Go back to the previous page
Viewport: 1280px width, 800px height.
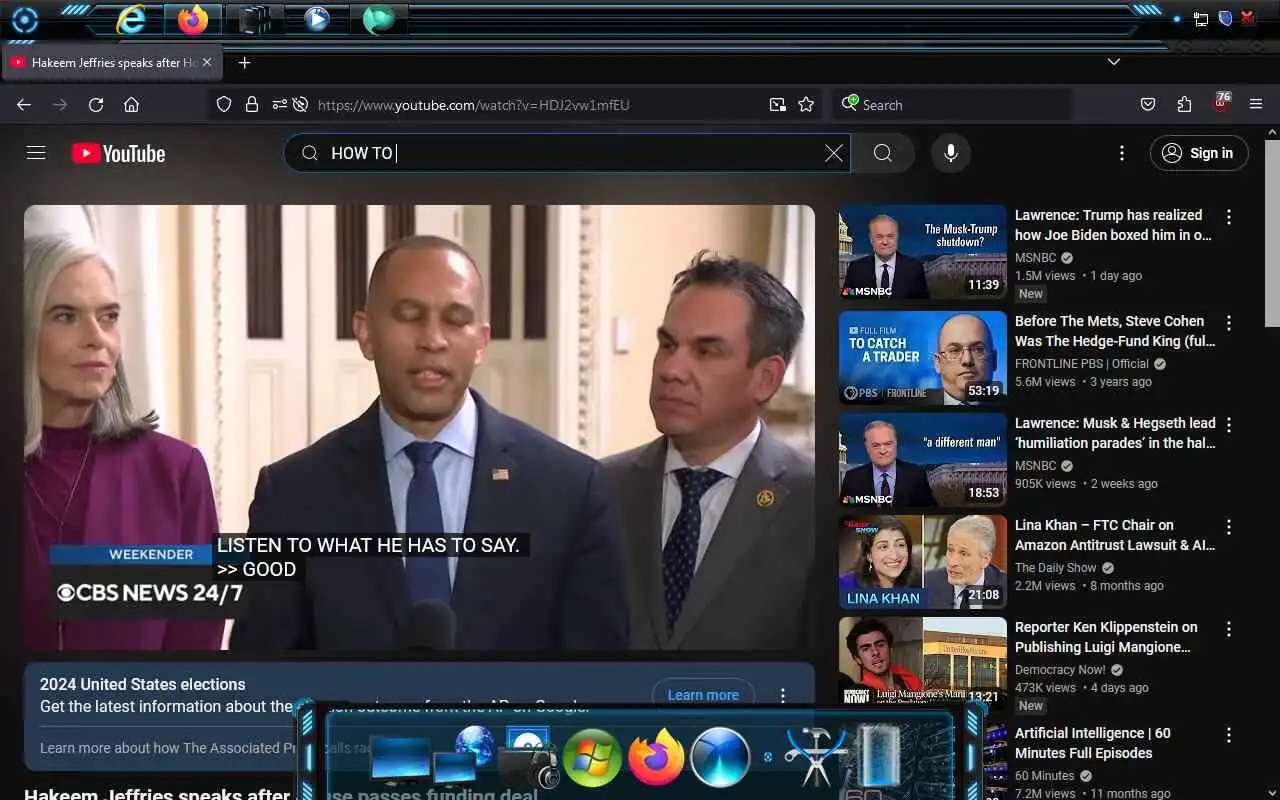pyautogui.click(x=24, y=104)
